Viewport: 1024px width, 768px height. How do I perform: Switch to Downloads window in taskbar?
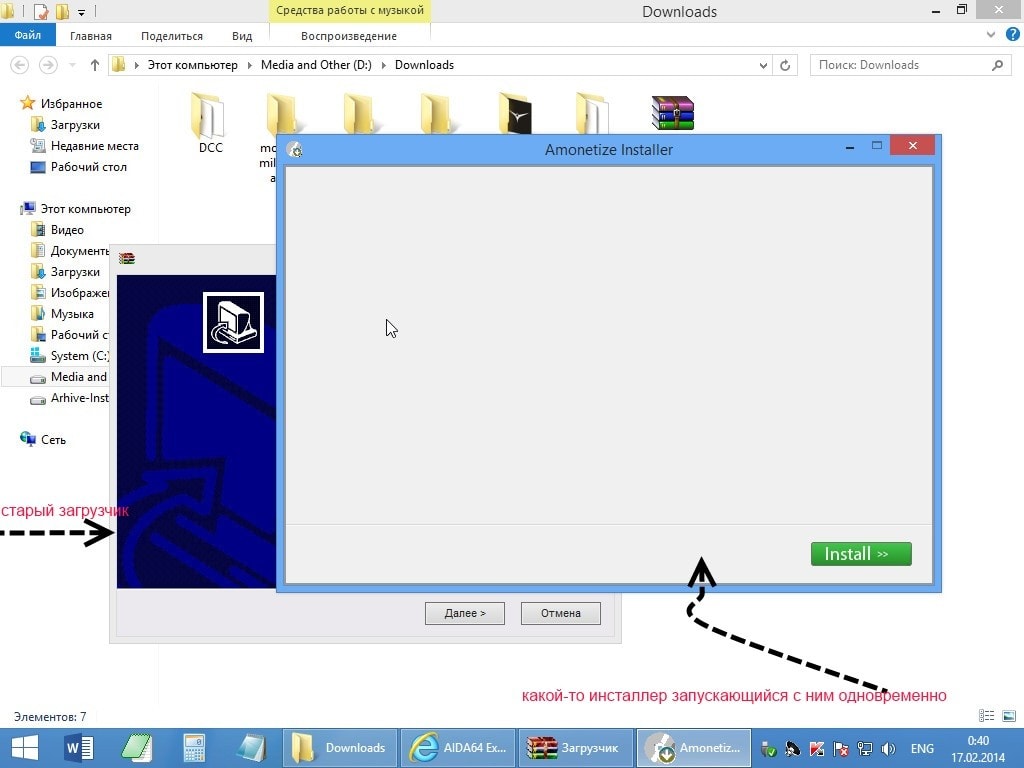340,748
